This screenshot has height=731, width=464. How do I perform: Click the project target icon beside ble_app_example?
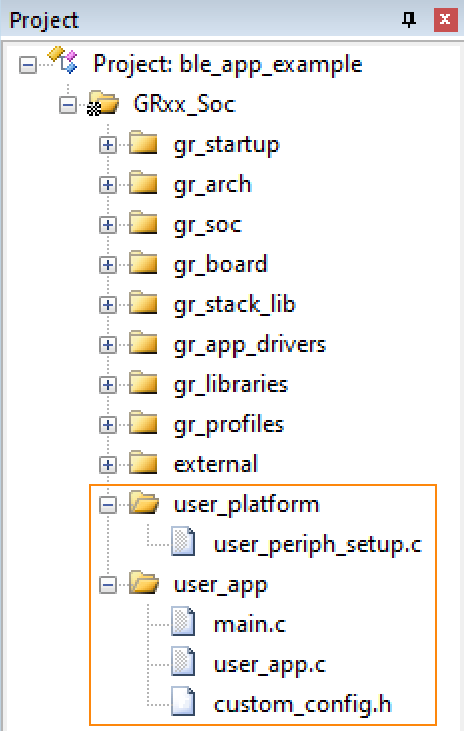click(x=63, y=60)
